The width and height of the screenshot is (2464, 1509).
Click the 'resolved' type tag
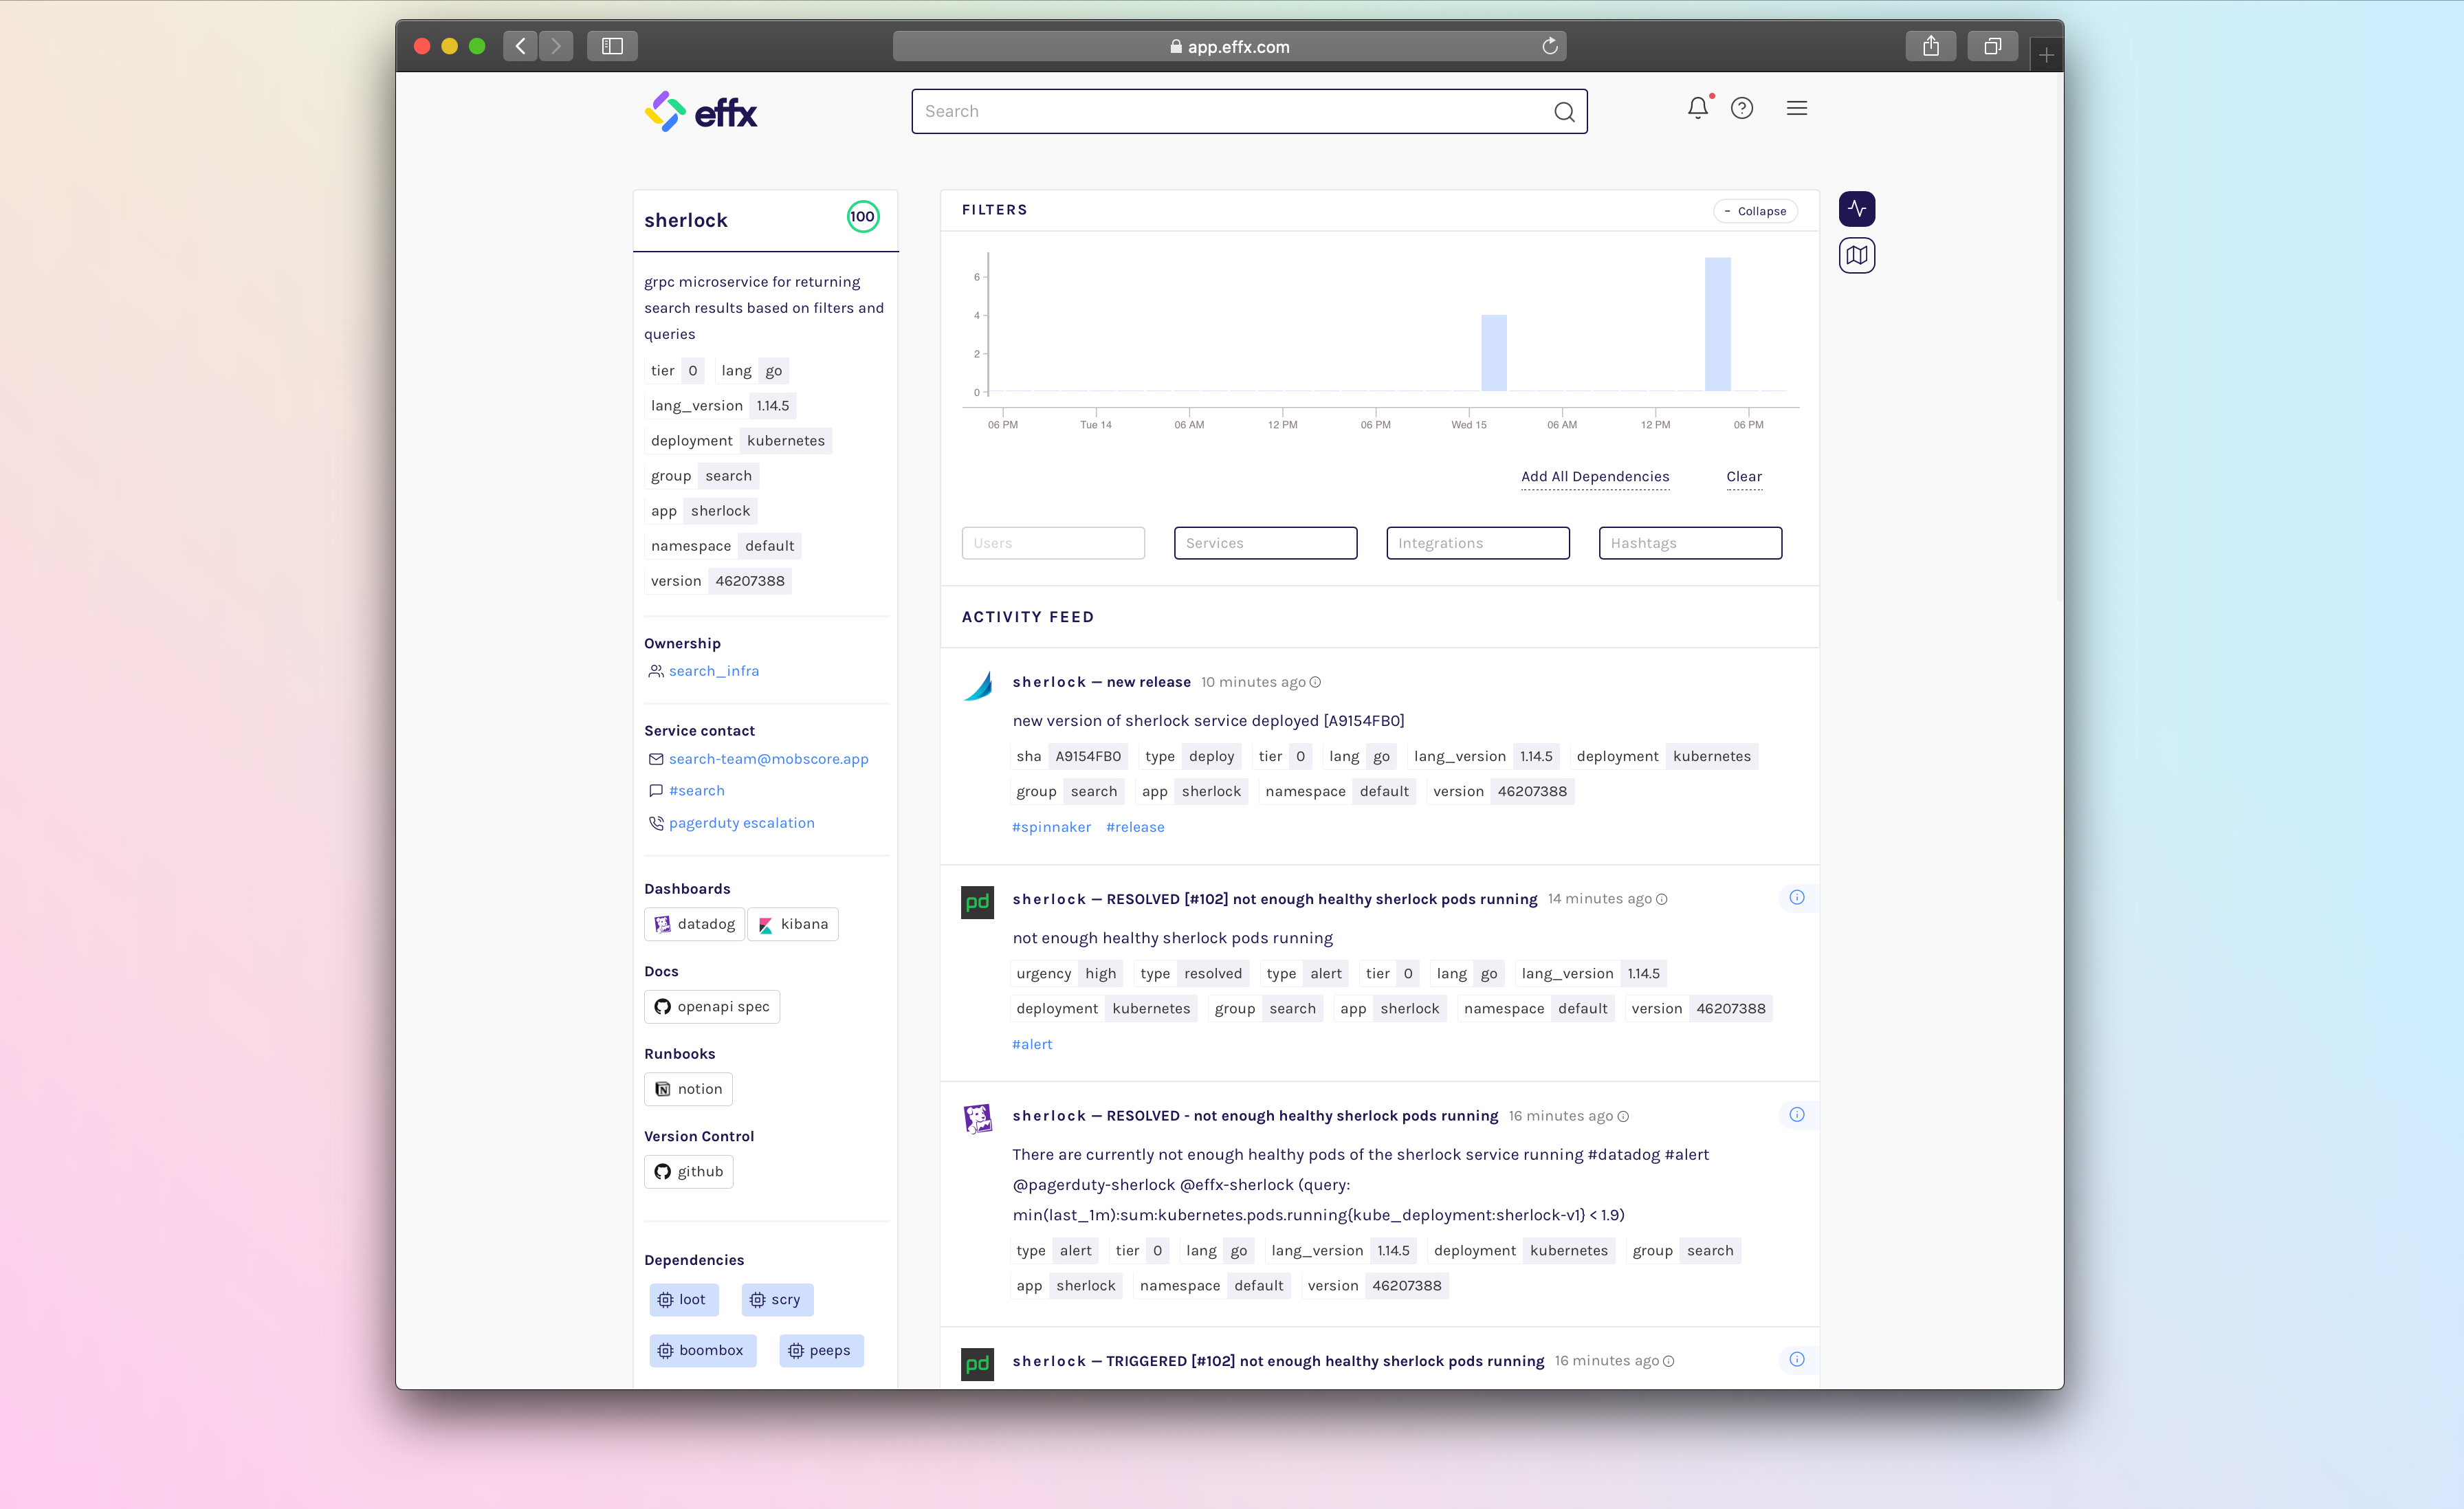pos(1213,974)
